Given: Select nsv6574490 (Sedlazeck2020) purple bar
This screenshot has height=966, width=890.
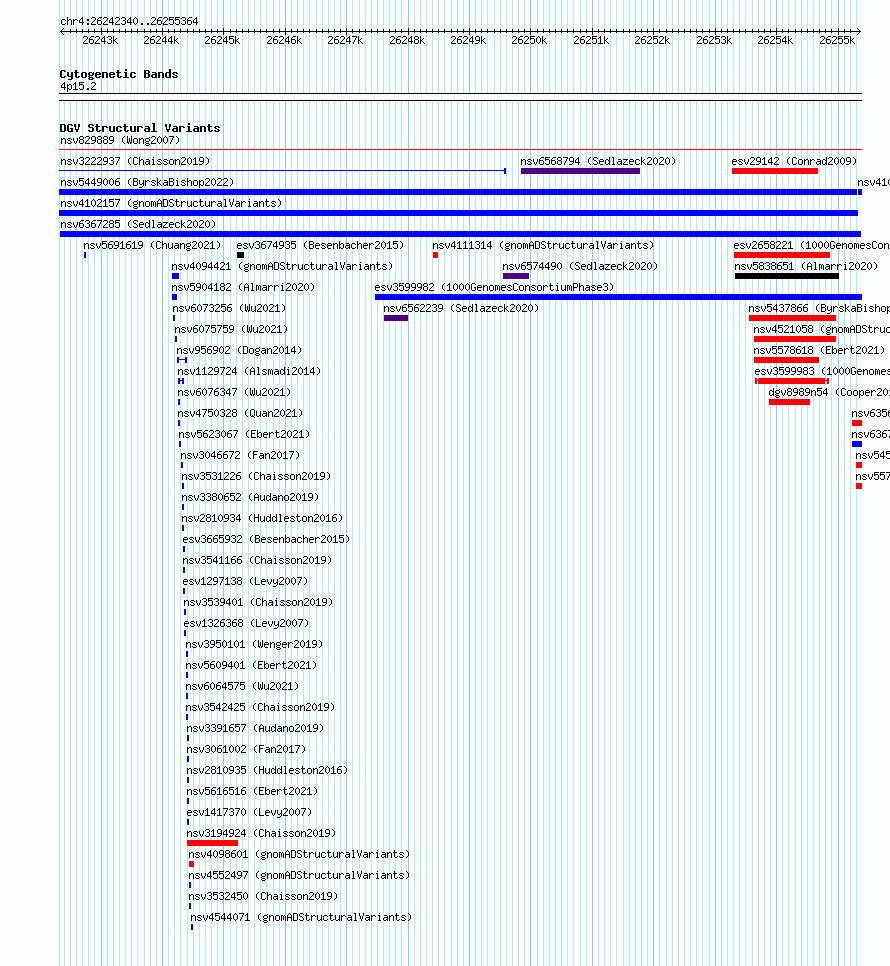Looking at the screenshot, I should click(x=516, y=276).
